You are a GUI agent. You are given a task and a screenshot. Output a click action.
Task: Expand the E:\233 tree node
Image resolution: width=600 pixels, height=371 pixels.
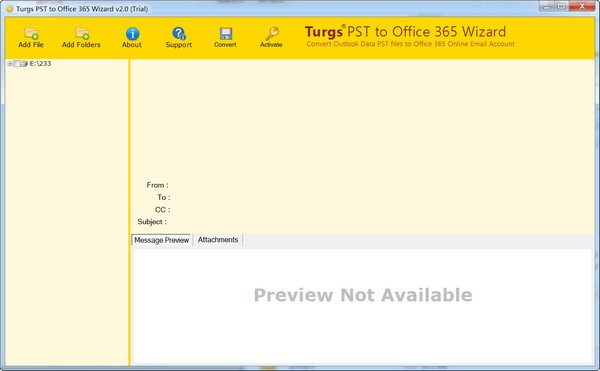pyautogui.click(x=10, y=63)
